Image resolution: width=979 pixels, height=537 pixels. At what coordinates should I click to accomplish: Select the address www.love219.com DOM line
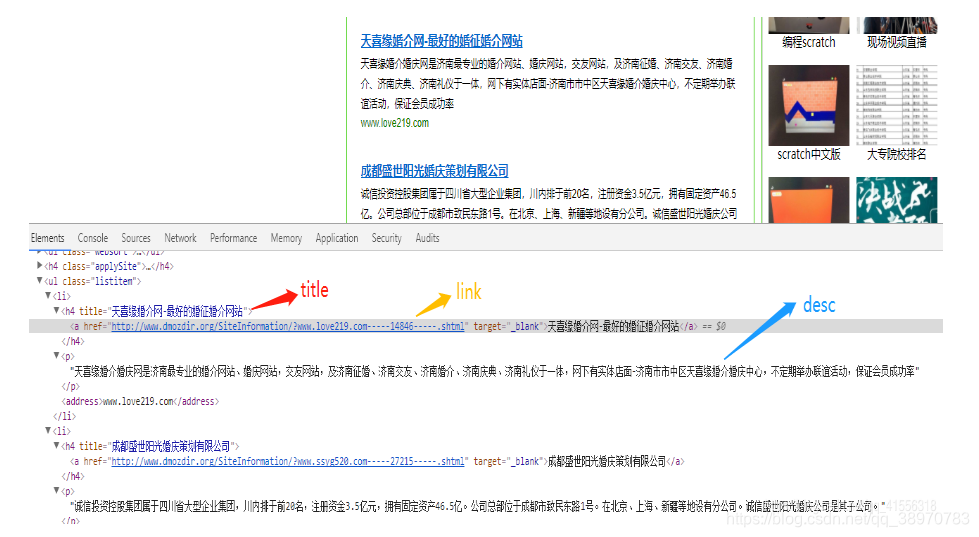(140, 402)
